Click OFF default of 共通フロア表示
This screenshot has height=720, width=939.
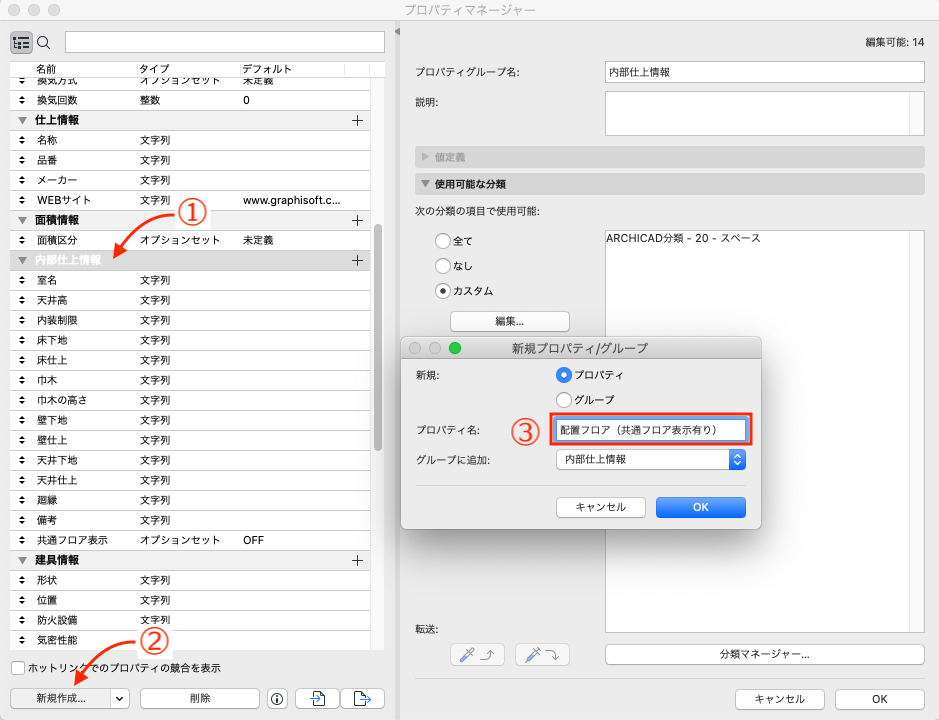coord(253,540)
